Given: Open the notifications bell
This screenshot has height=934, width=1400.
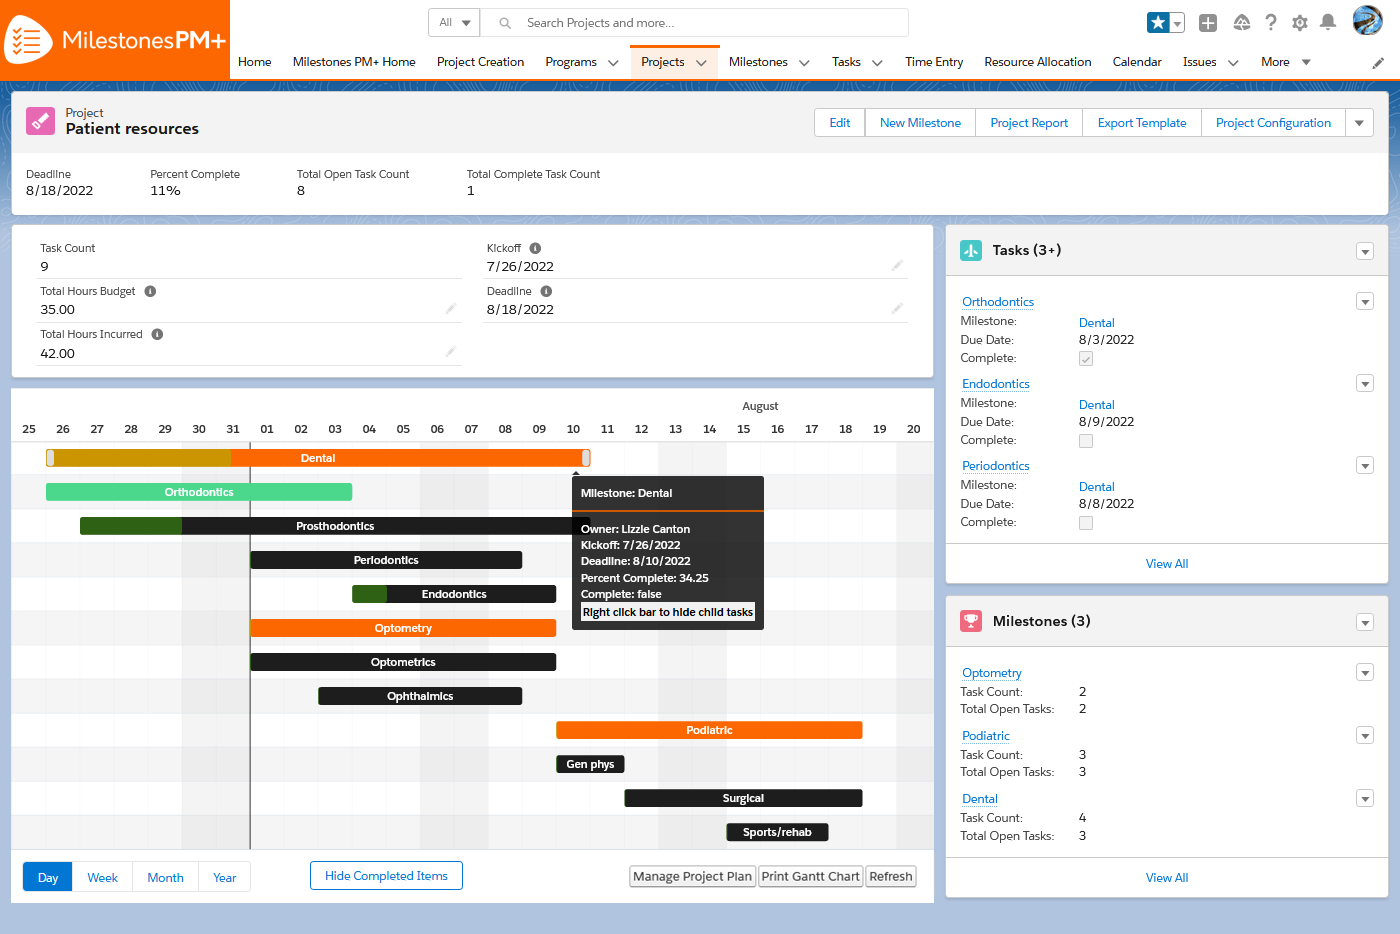Looking at the screenshot, I should pyautogui.click(x=1329, y=21).
